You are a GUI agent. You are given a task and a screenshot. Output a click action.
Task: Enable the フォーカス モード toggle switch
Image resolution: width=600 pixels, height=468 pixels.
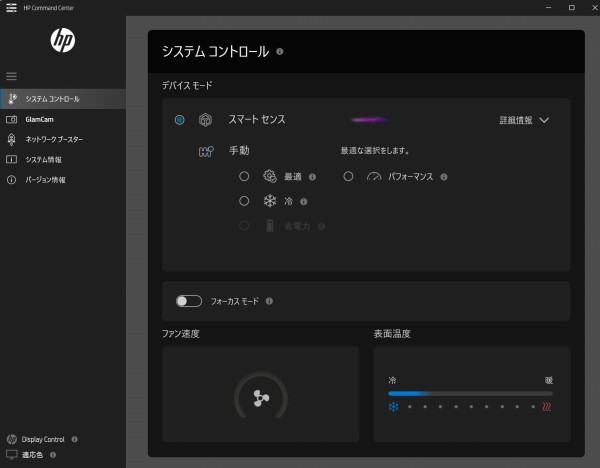[x=189, y=301]
